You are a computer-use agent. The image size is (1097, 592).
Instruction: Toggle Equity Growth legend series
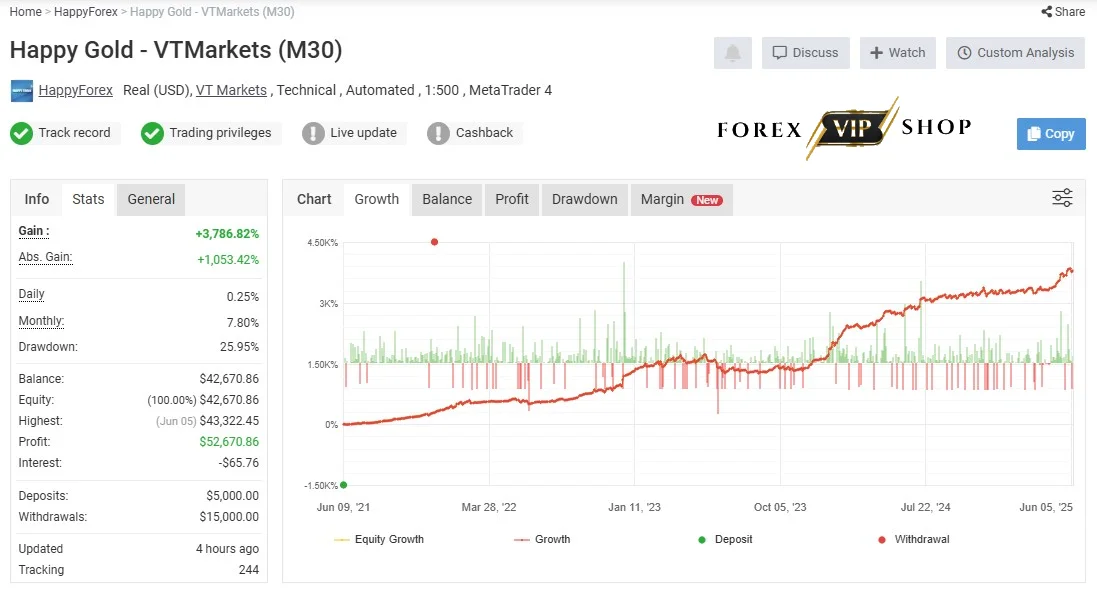(x=379, y=540)
